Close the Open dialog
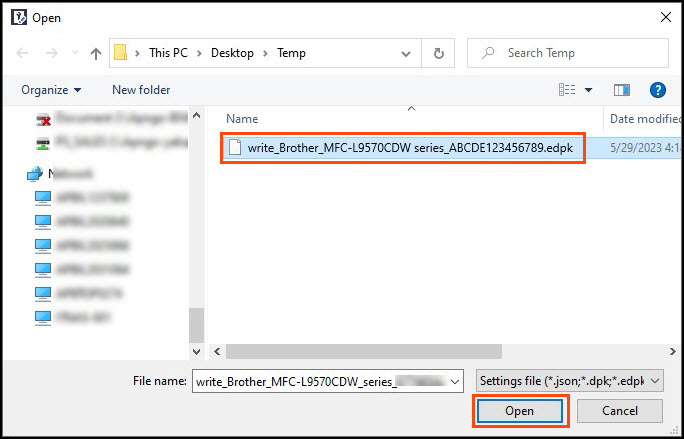This screenshot has height=439, width=684. point(666,17)
